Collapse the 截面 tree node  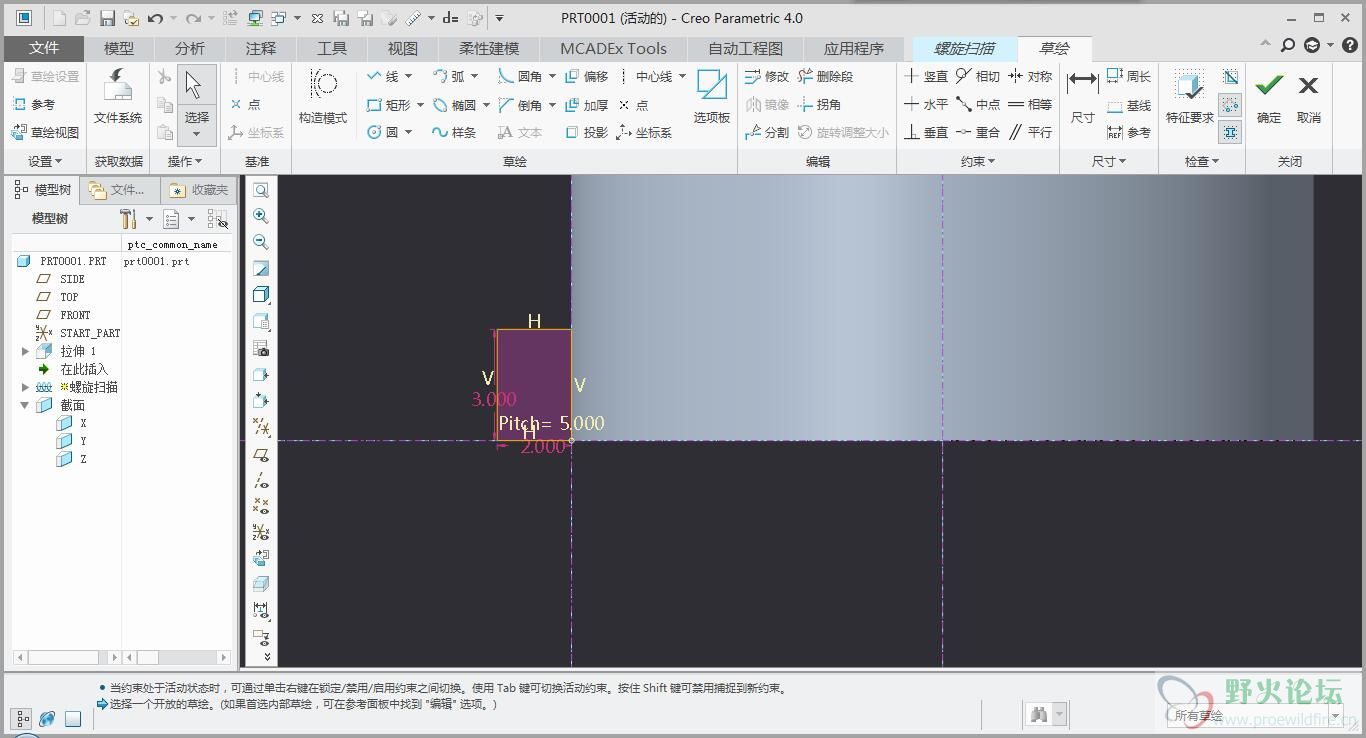pos(25,405)
